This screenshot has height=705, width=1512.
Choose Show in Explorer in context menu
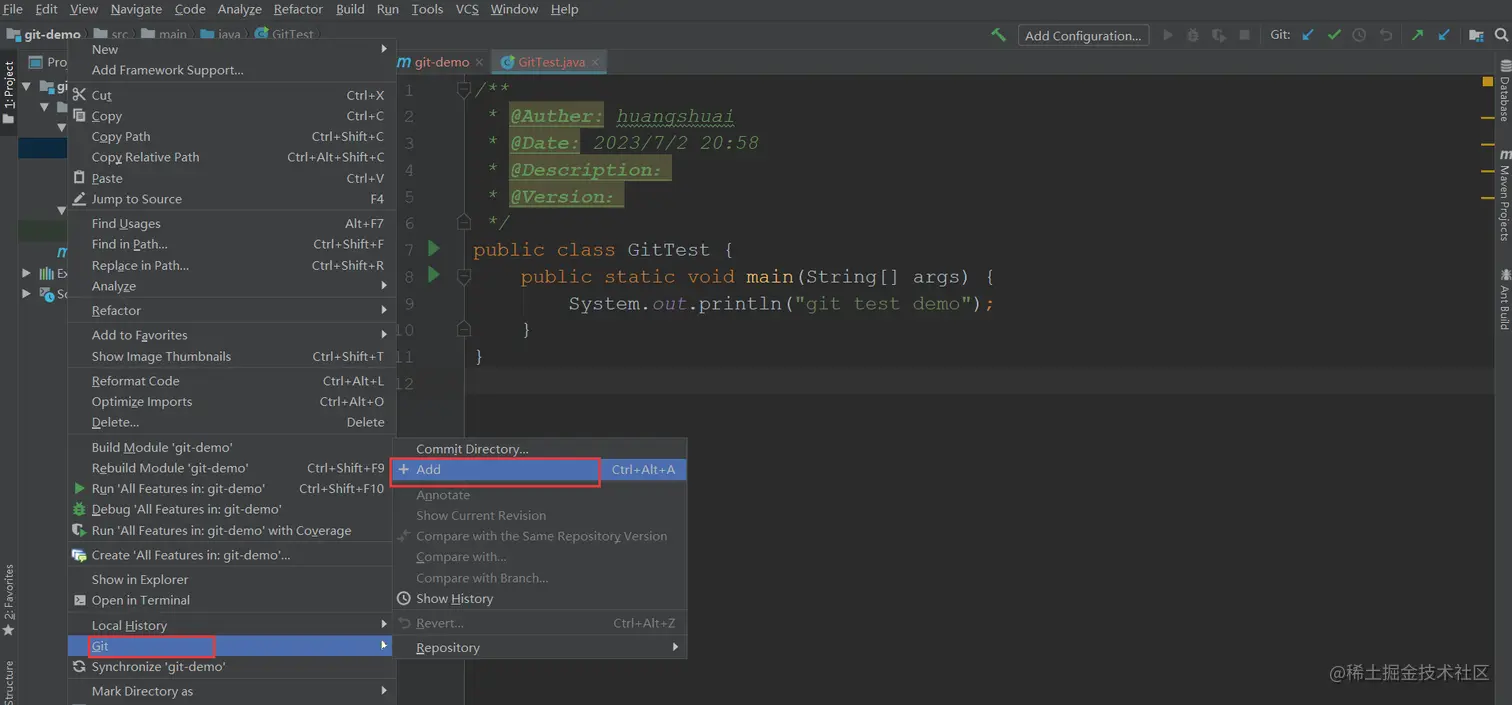231,580
